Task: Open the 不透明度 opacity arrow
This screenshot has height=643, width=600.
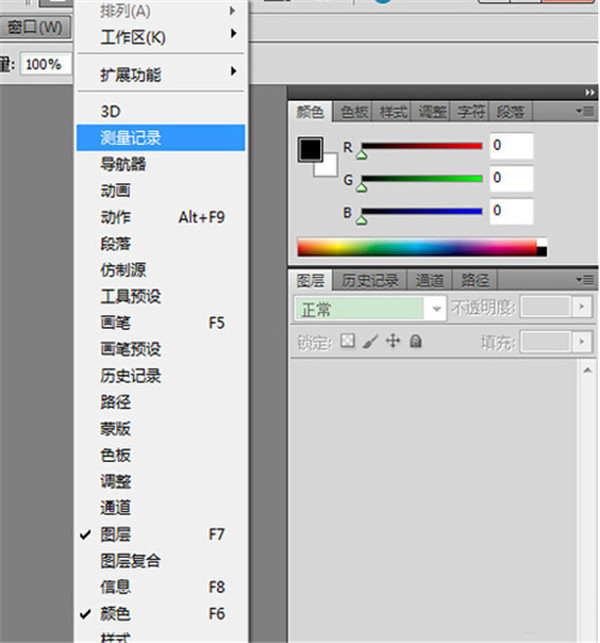Action: pyautogui.click(x=582, y=306)
